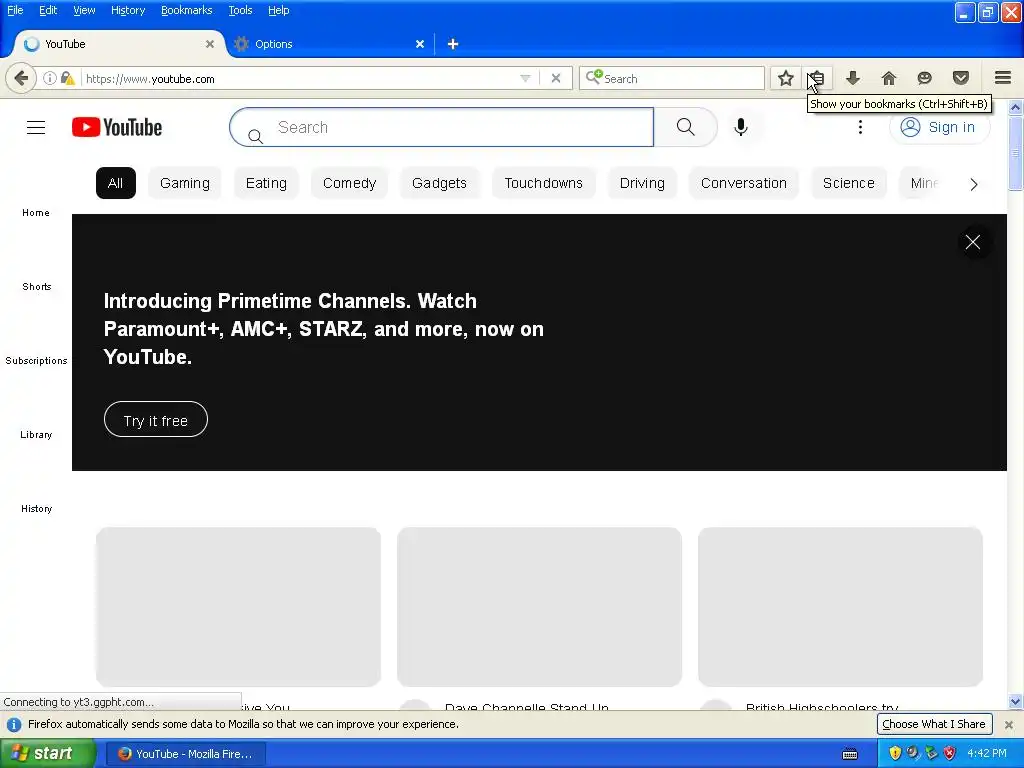Click the page scrollbar down arrow
This screenshot has width=1024, height=768.
click(x=1015, y=701)
